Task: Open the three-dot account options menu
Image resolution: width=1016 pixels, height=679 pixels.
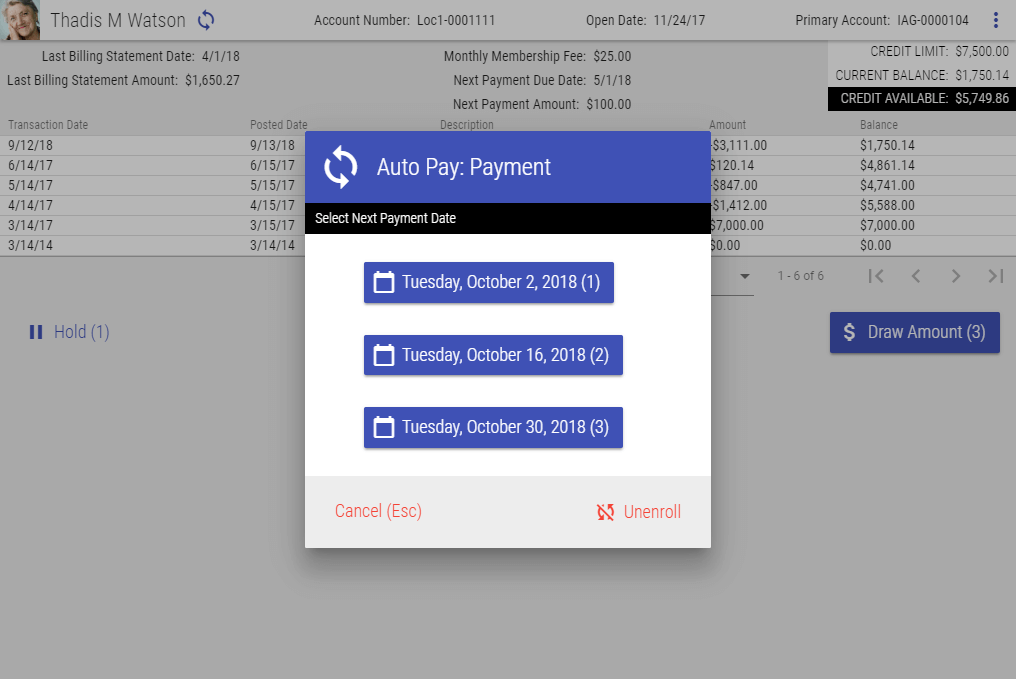Action: click(x=995, y=20)
